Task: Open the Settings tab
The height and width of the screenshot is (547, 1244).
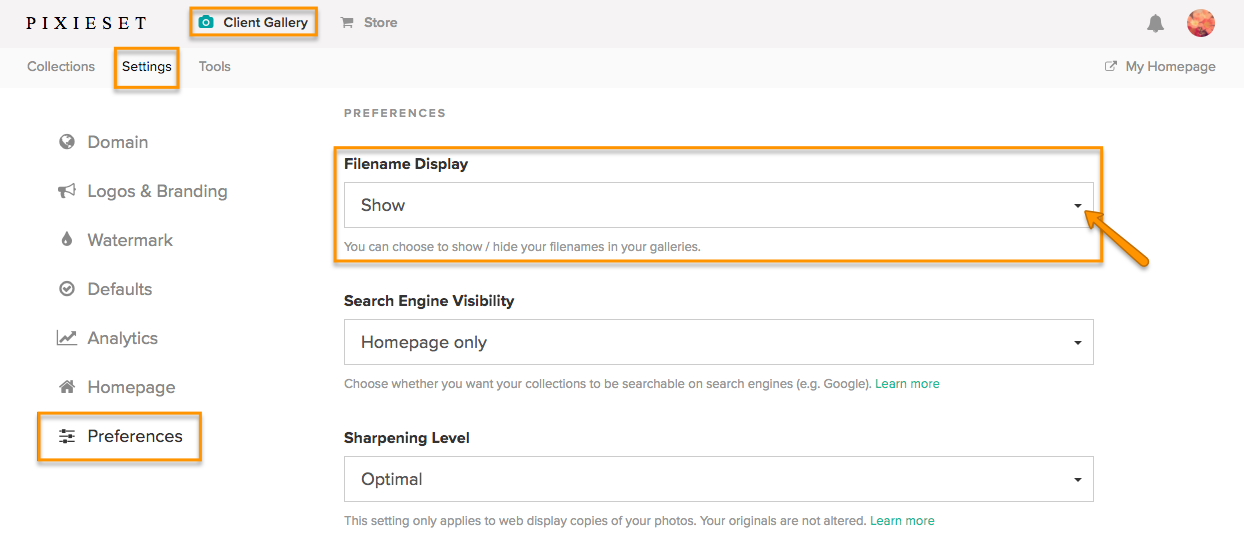Action: click(147, 67)
